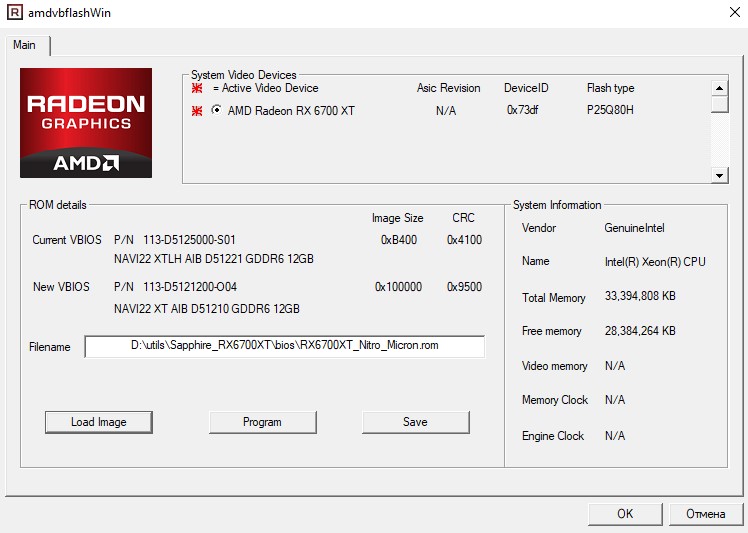Click Save to back up current VBIOS
Image resolution: width=748 pixels, height=533 pixels.
415,422
